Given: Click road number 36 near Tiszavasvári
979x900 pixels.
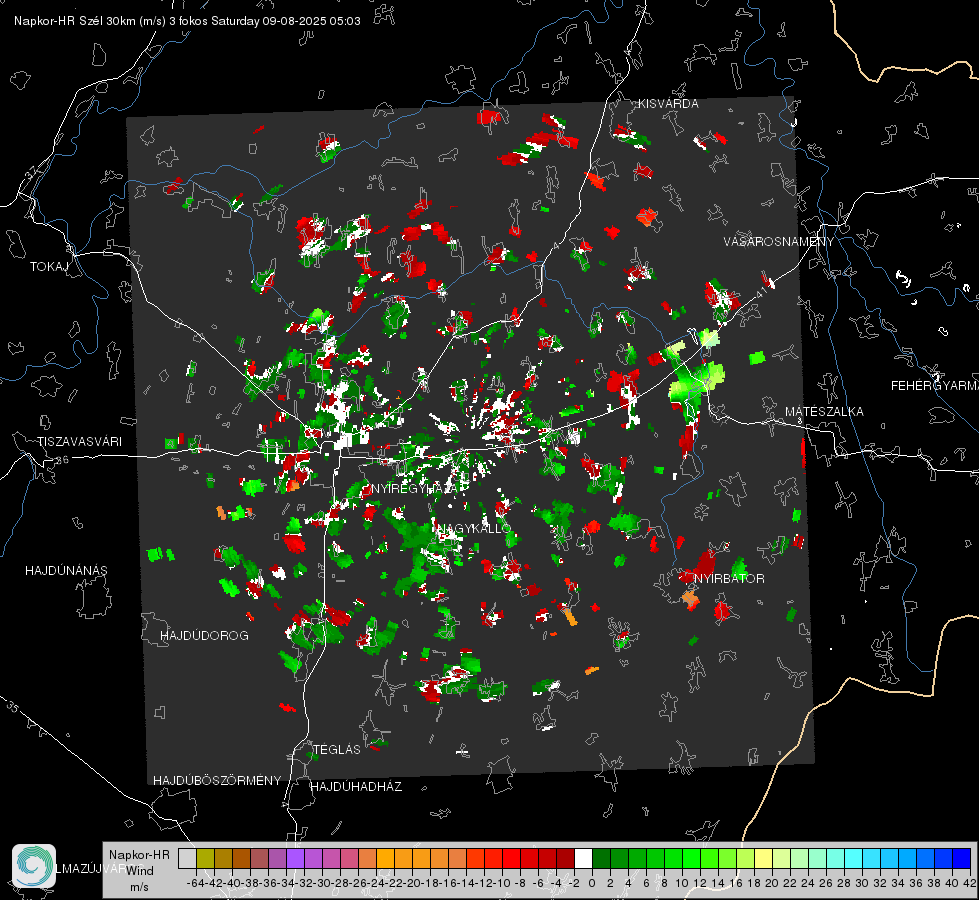Looking at the screenshot, I should click(x=62, y=460).
